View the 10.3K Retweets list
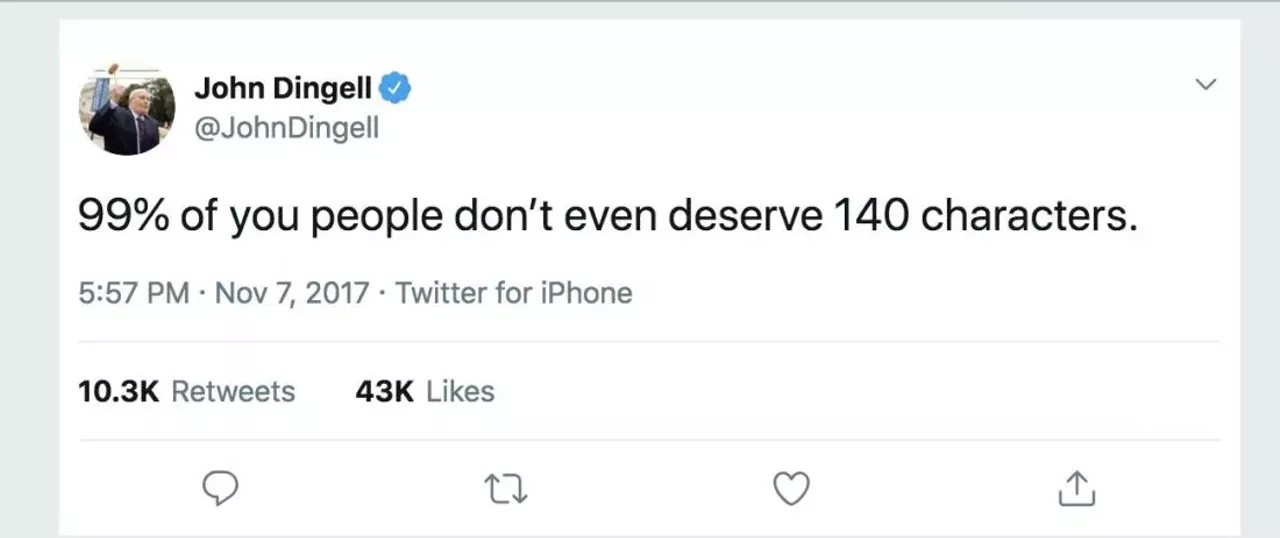1280x538 pixels. (x=186, y=391)
